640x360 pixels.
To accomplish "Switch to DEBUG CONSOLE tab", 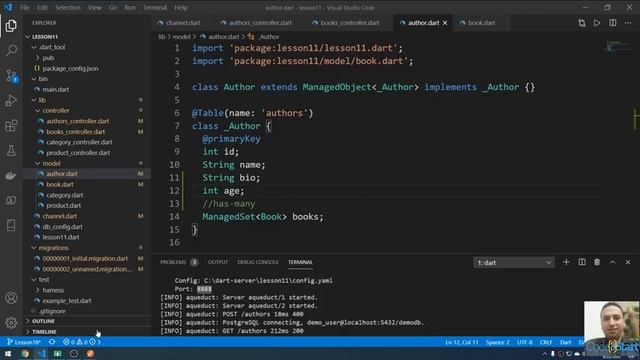I will point(258,262).
